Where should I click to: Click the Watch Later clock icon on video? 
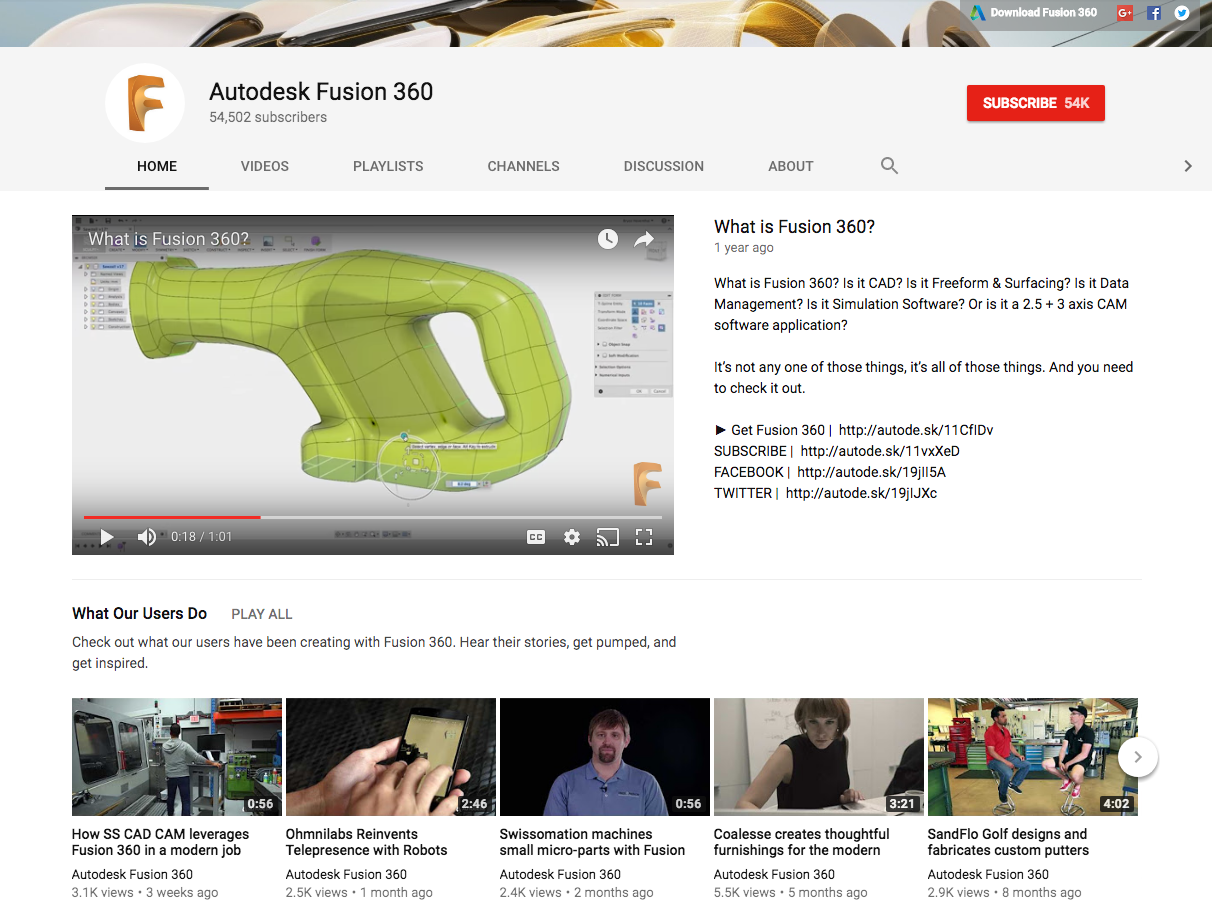coord(608,239)
